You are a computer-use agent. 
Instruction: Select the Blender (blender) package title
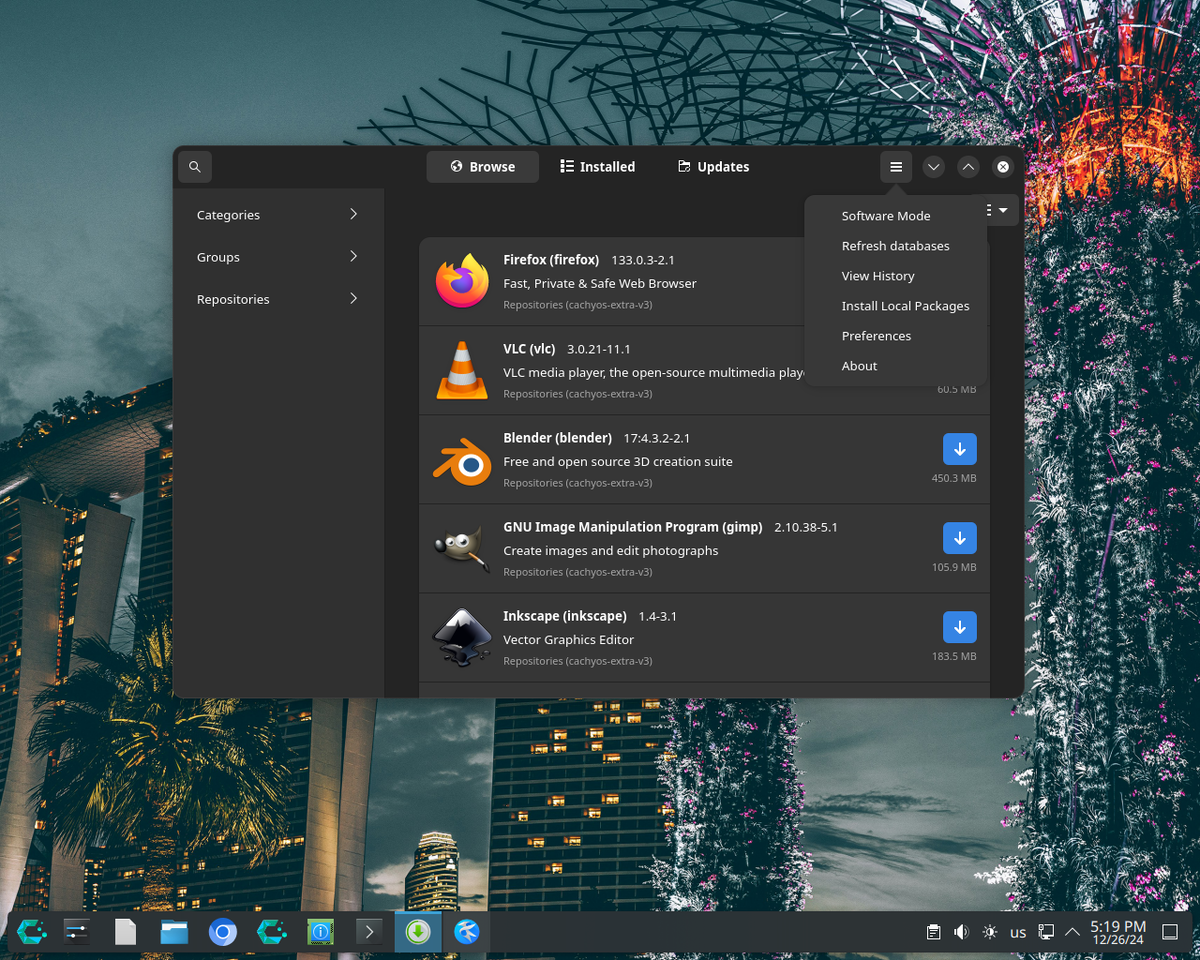557,438
